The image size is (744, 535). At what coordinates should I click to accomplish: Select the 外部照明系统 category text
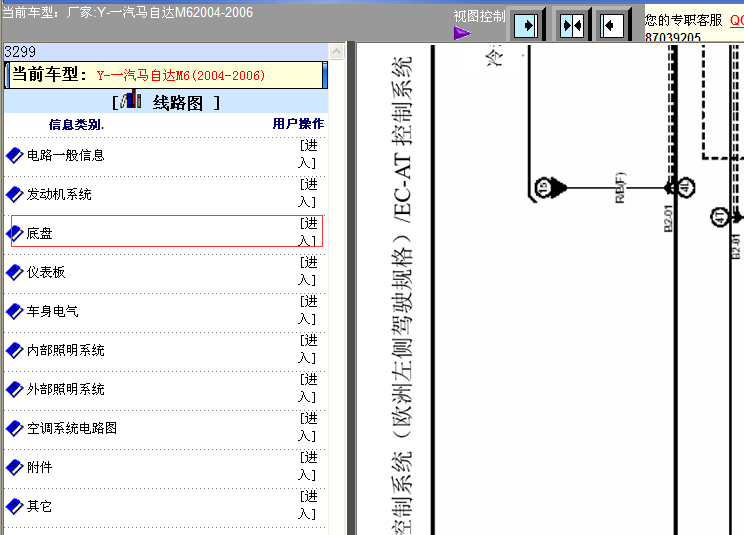pos(65,389)
